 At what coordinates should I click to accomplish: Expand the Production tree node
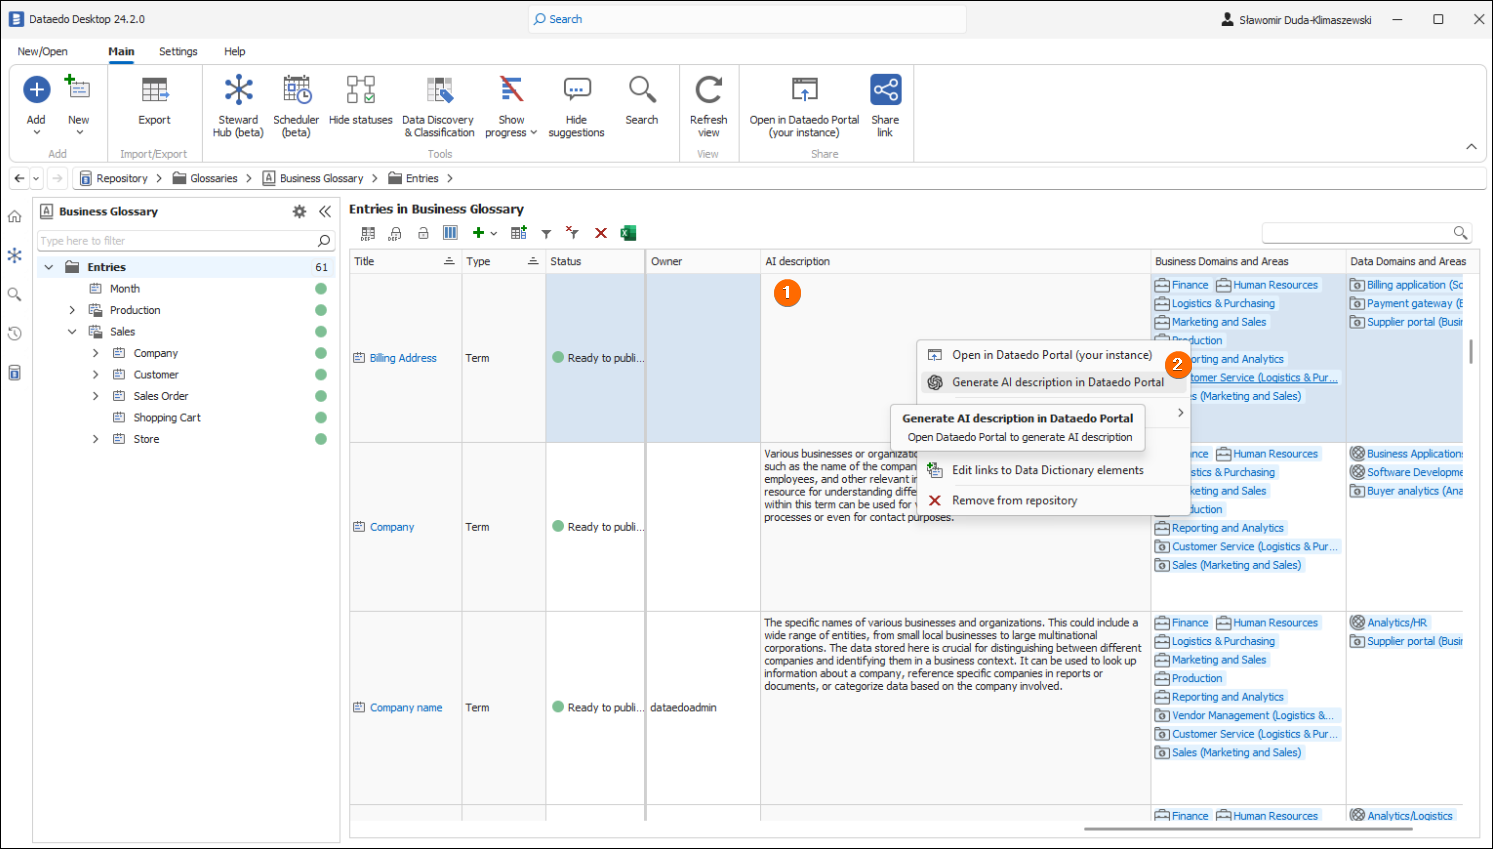pyautogui.click(x=72, y=310)
